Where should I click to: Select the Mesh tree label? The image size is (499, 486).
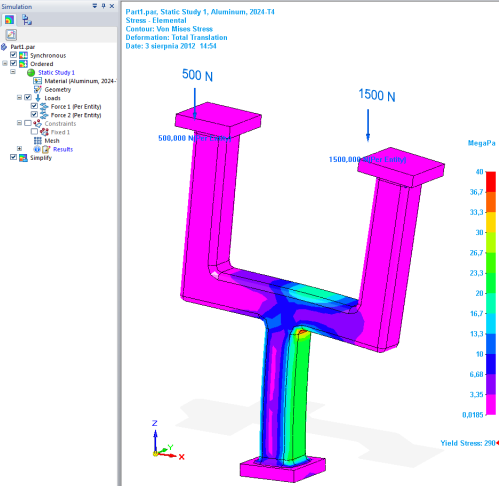(x=52, y=141)
